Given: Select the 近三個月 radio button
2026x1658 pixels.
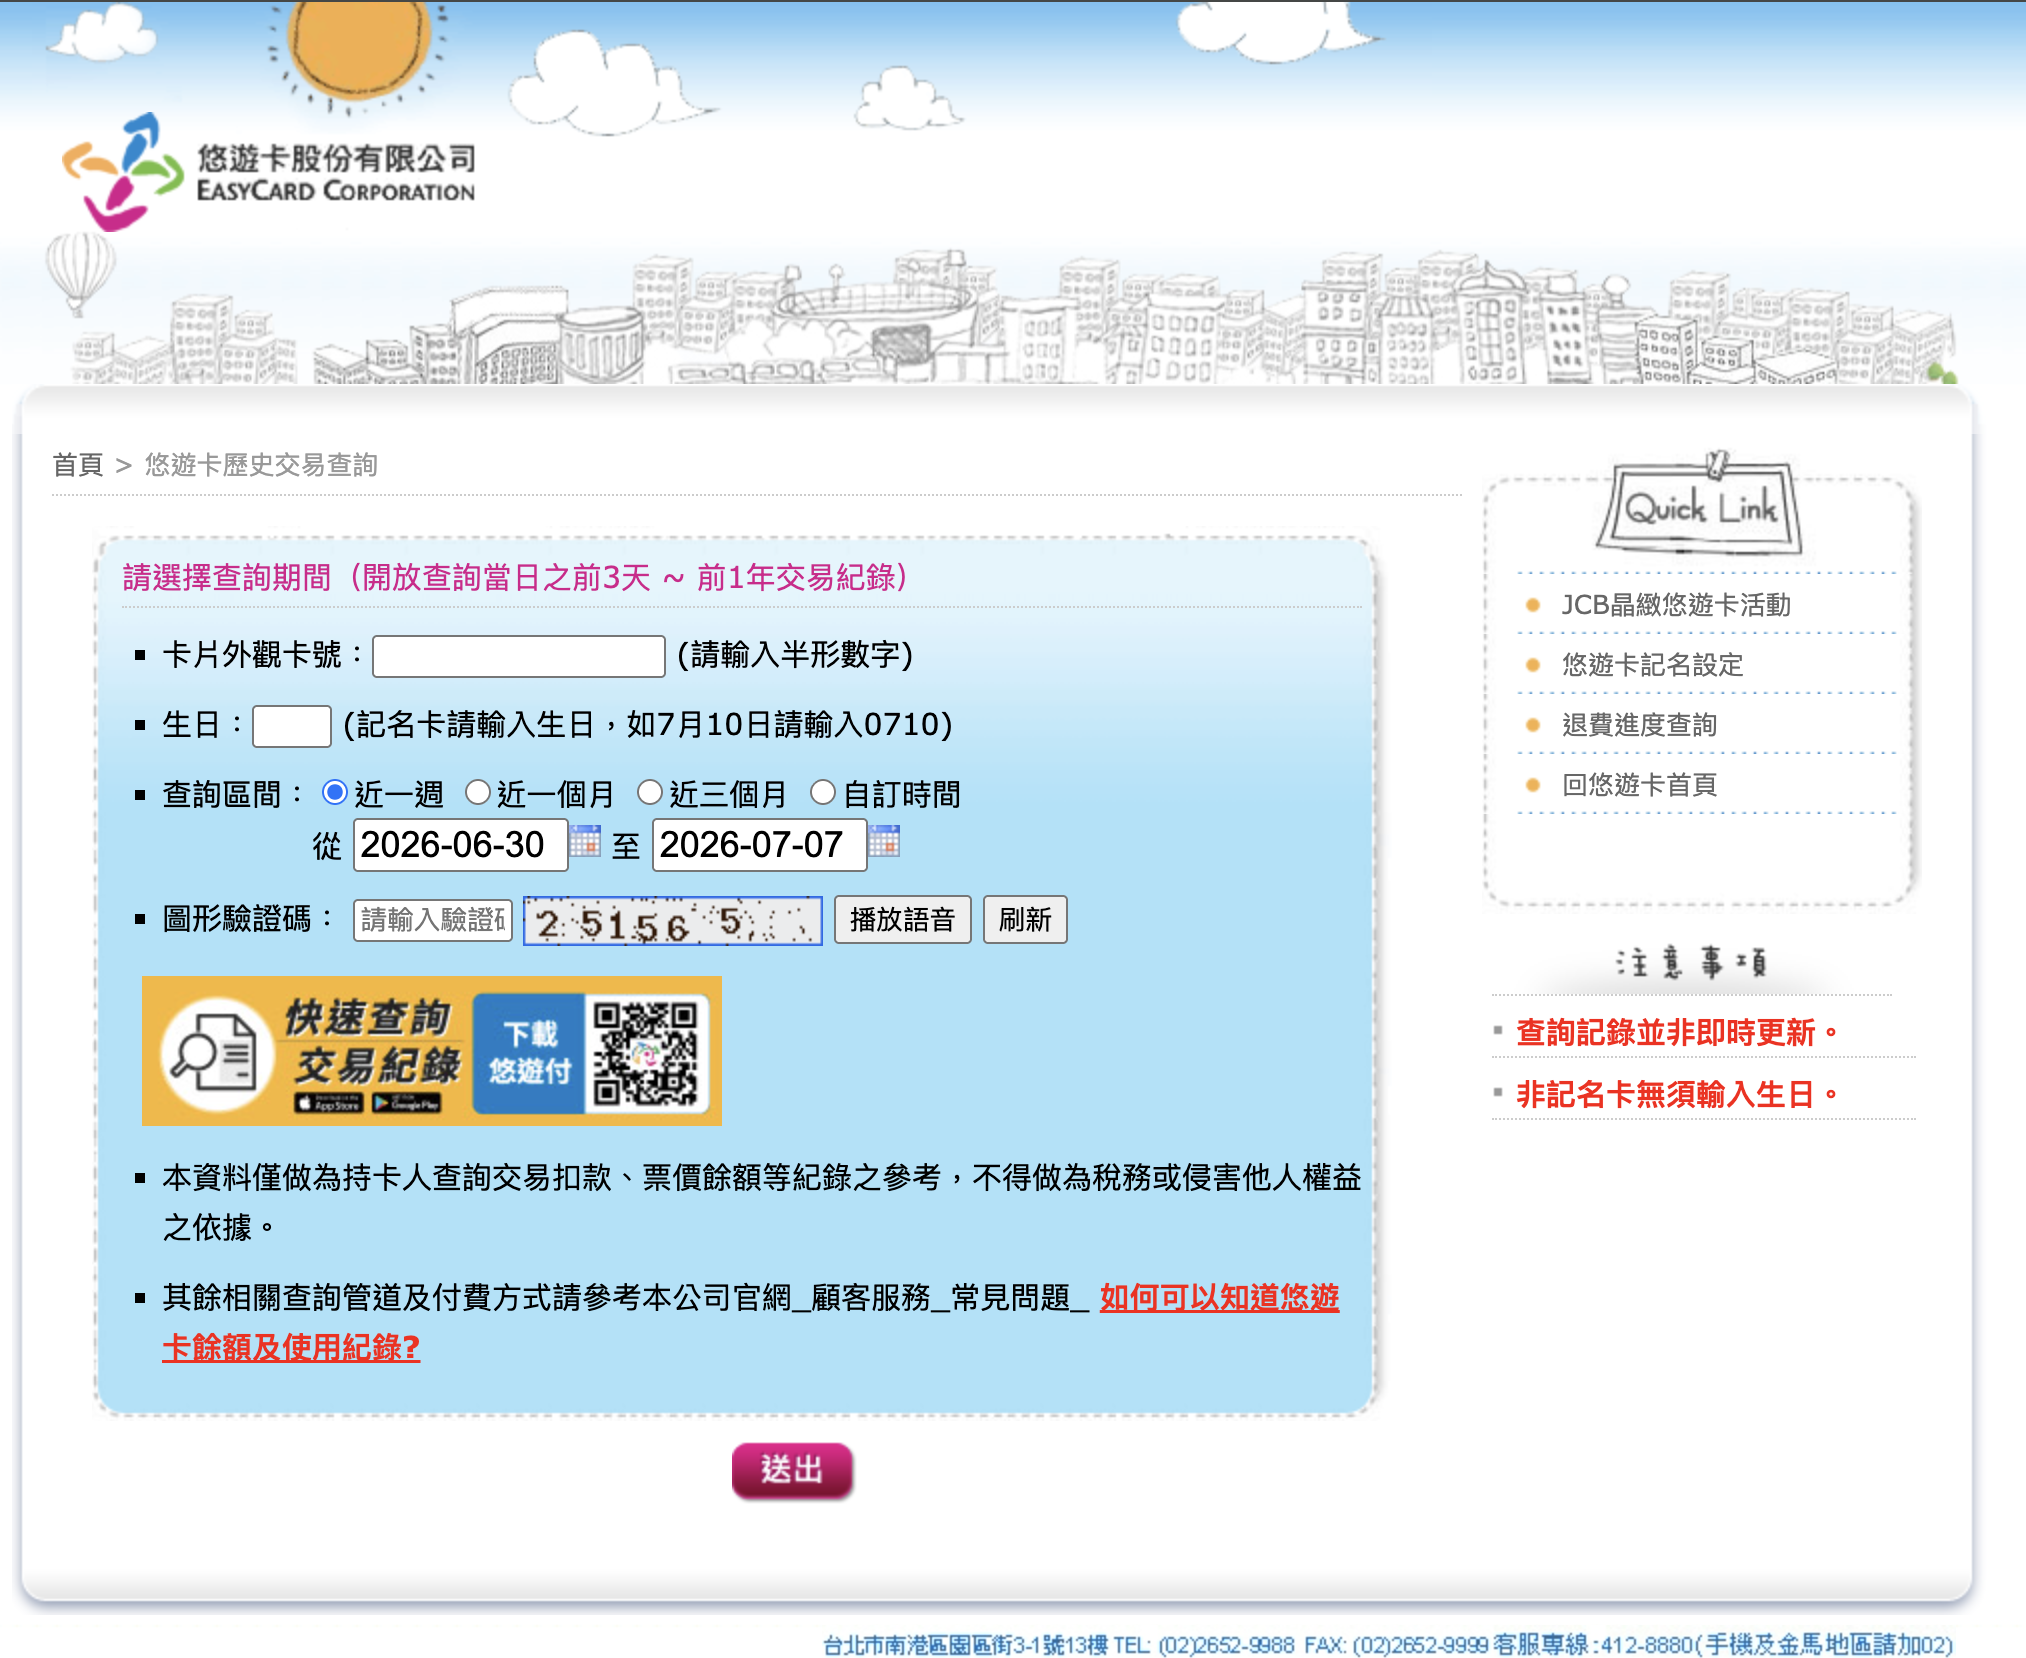Looking at the screenshot, I should 650,793.
